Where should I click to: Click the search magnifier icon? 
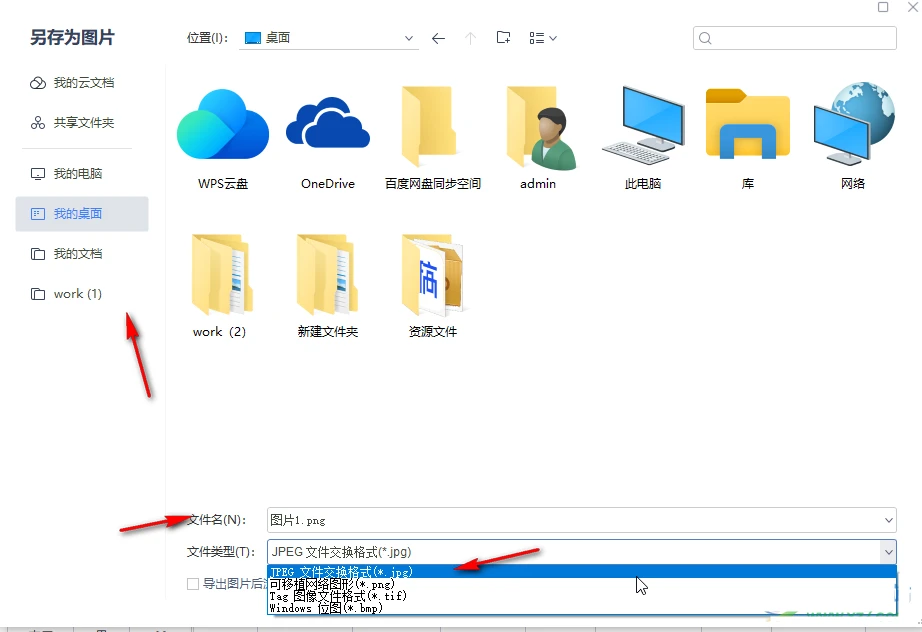(706, 39)
